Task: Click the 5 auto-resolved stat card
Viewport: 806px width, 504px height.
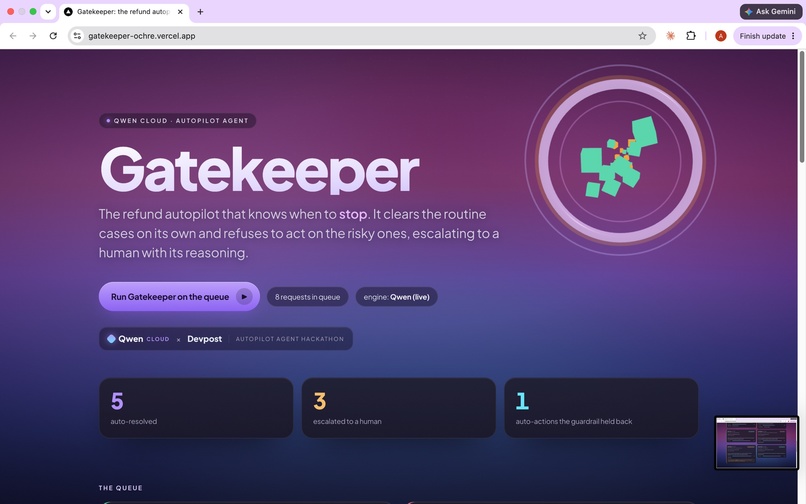Action: click(x=196, y=408)
